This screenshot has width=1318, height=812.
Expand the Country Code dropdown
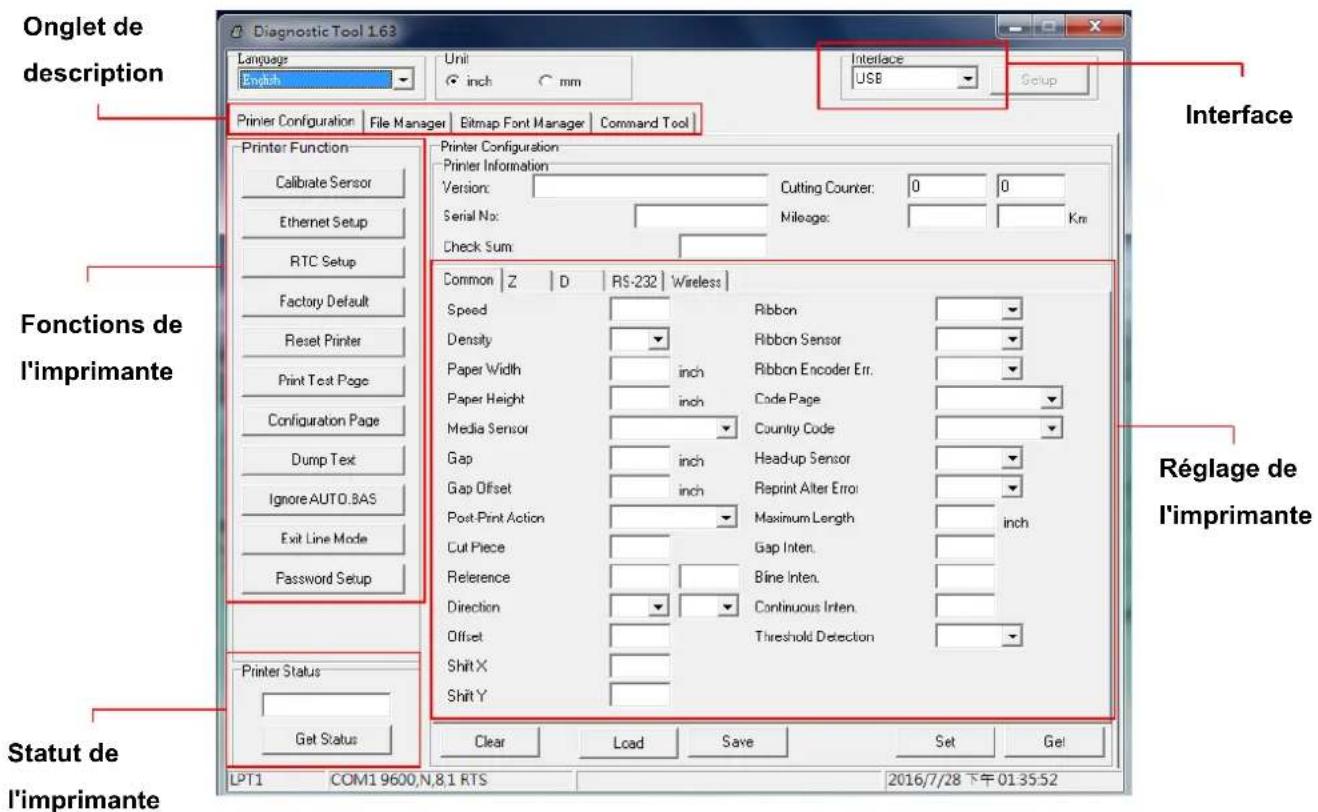pos(998,429)
